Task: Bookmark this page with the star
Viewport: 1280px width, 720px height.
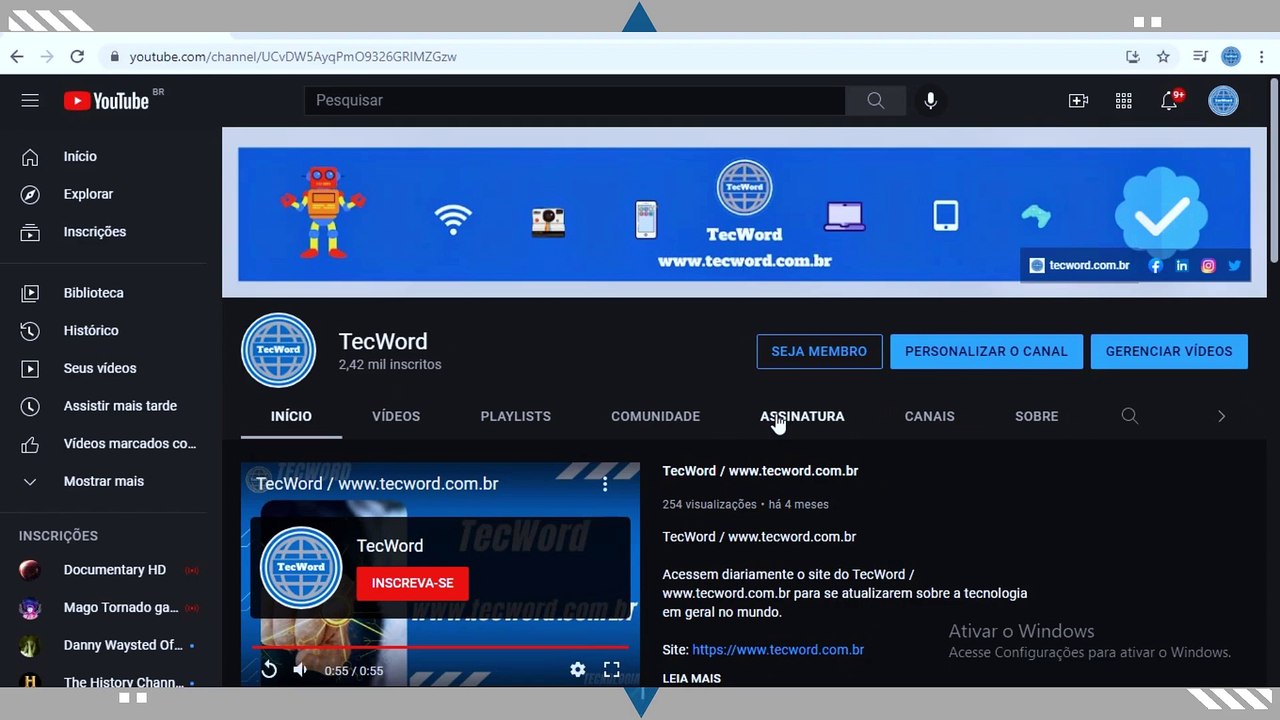Action: pyautogui.click(x=1163, y=57)
